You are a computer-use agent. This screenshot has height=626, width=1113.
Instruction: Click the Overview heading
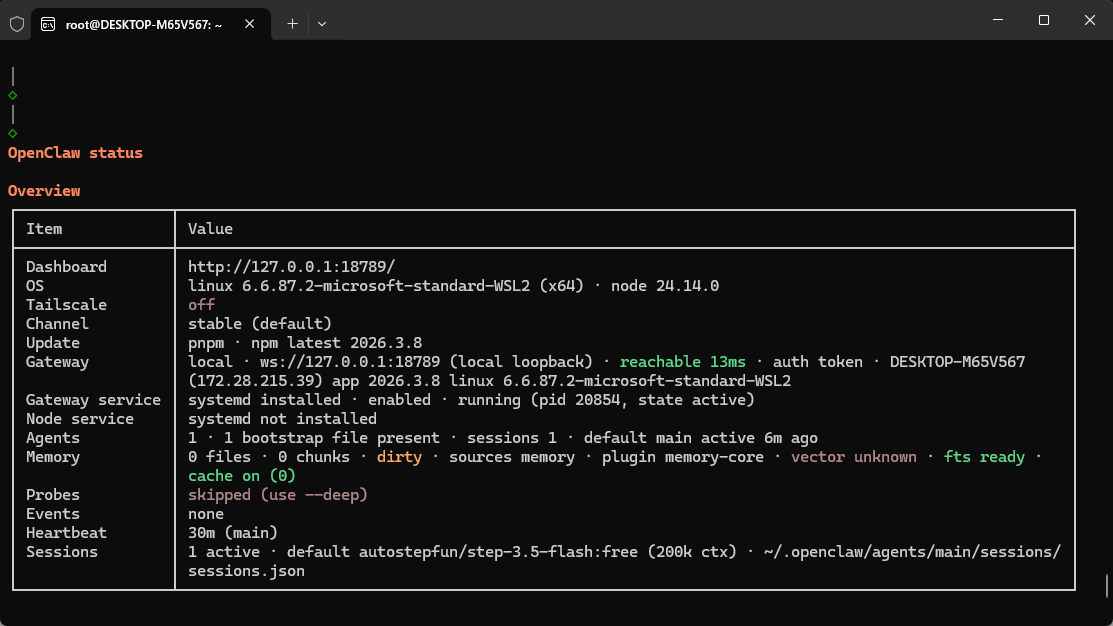[x=44, y=191]
